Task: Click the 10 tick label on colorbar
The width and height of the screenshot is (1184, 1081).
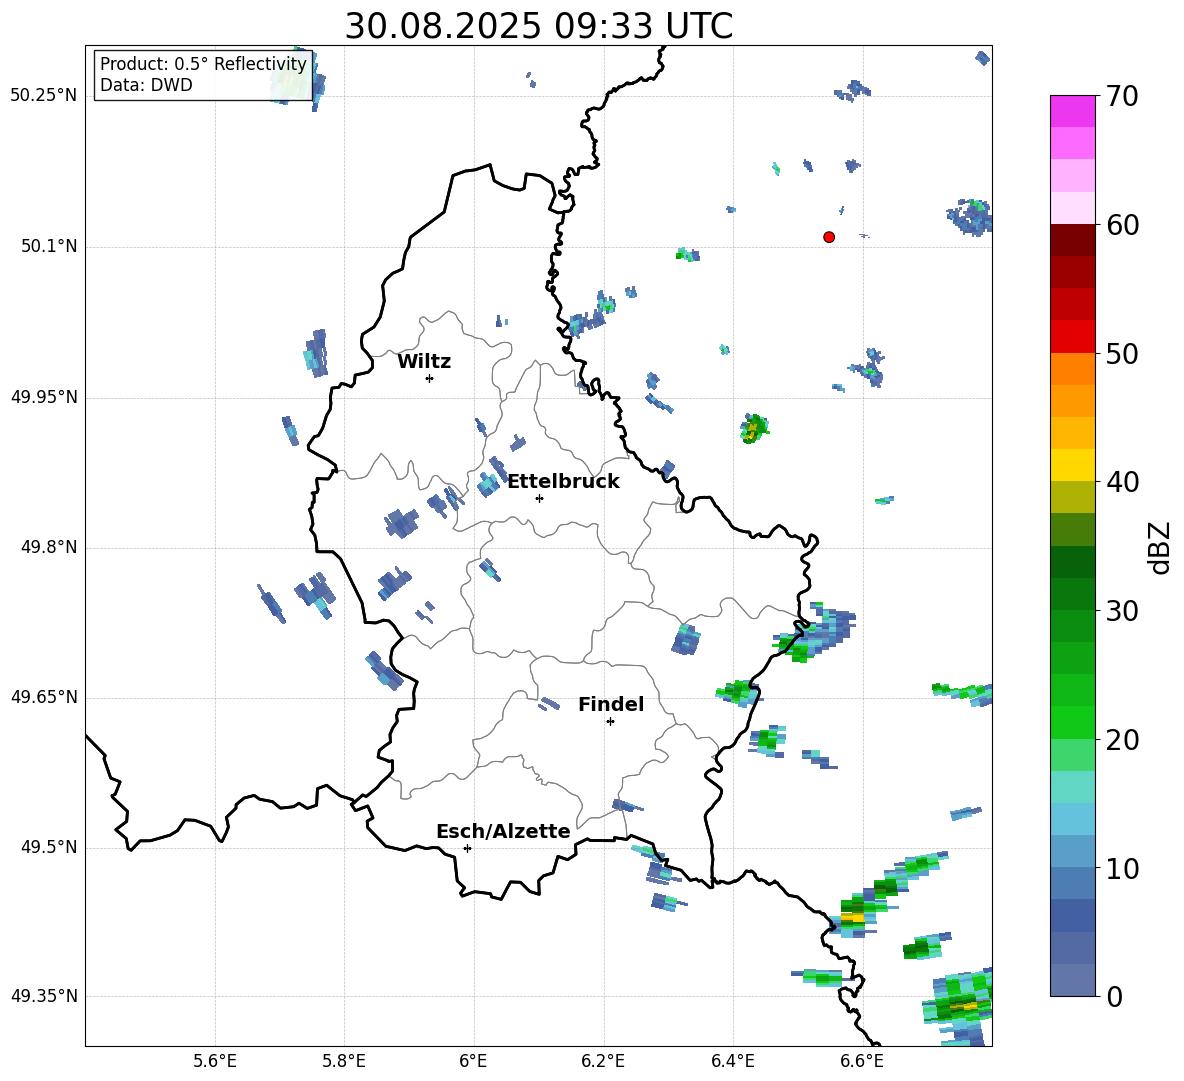Action: coord(1122,868)
